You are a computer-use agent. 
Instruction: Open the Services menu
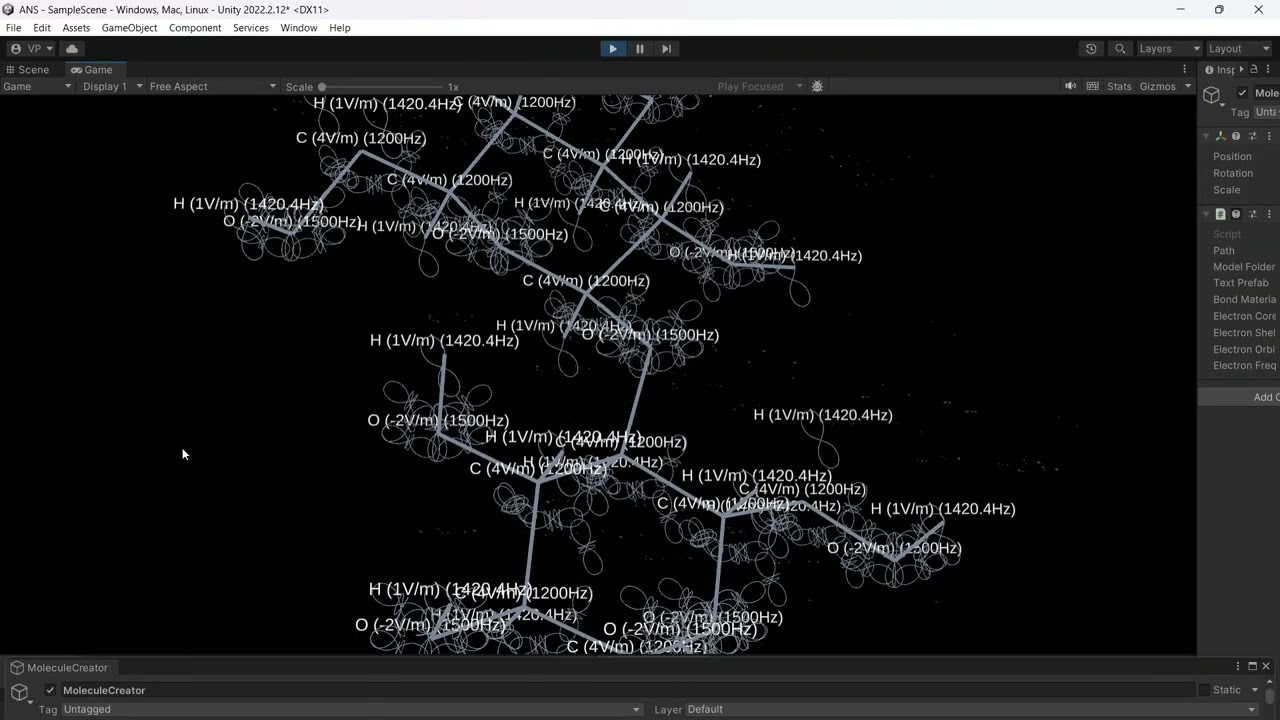coord(251,28)
